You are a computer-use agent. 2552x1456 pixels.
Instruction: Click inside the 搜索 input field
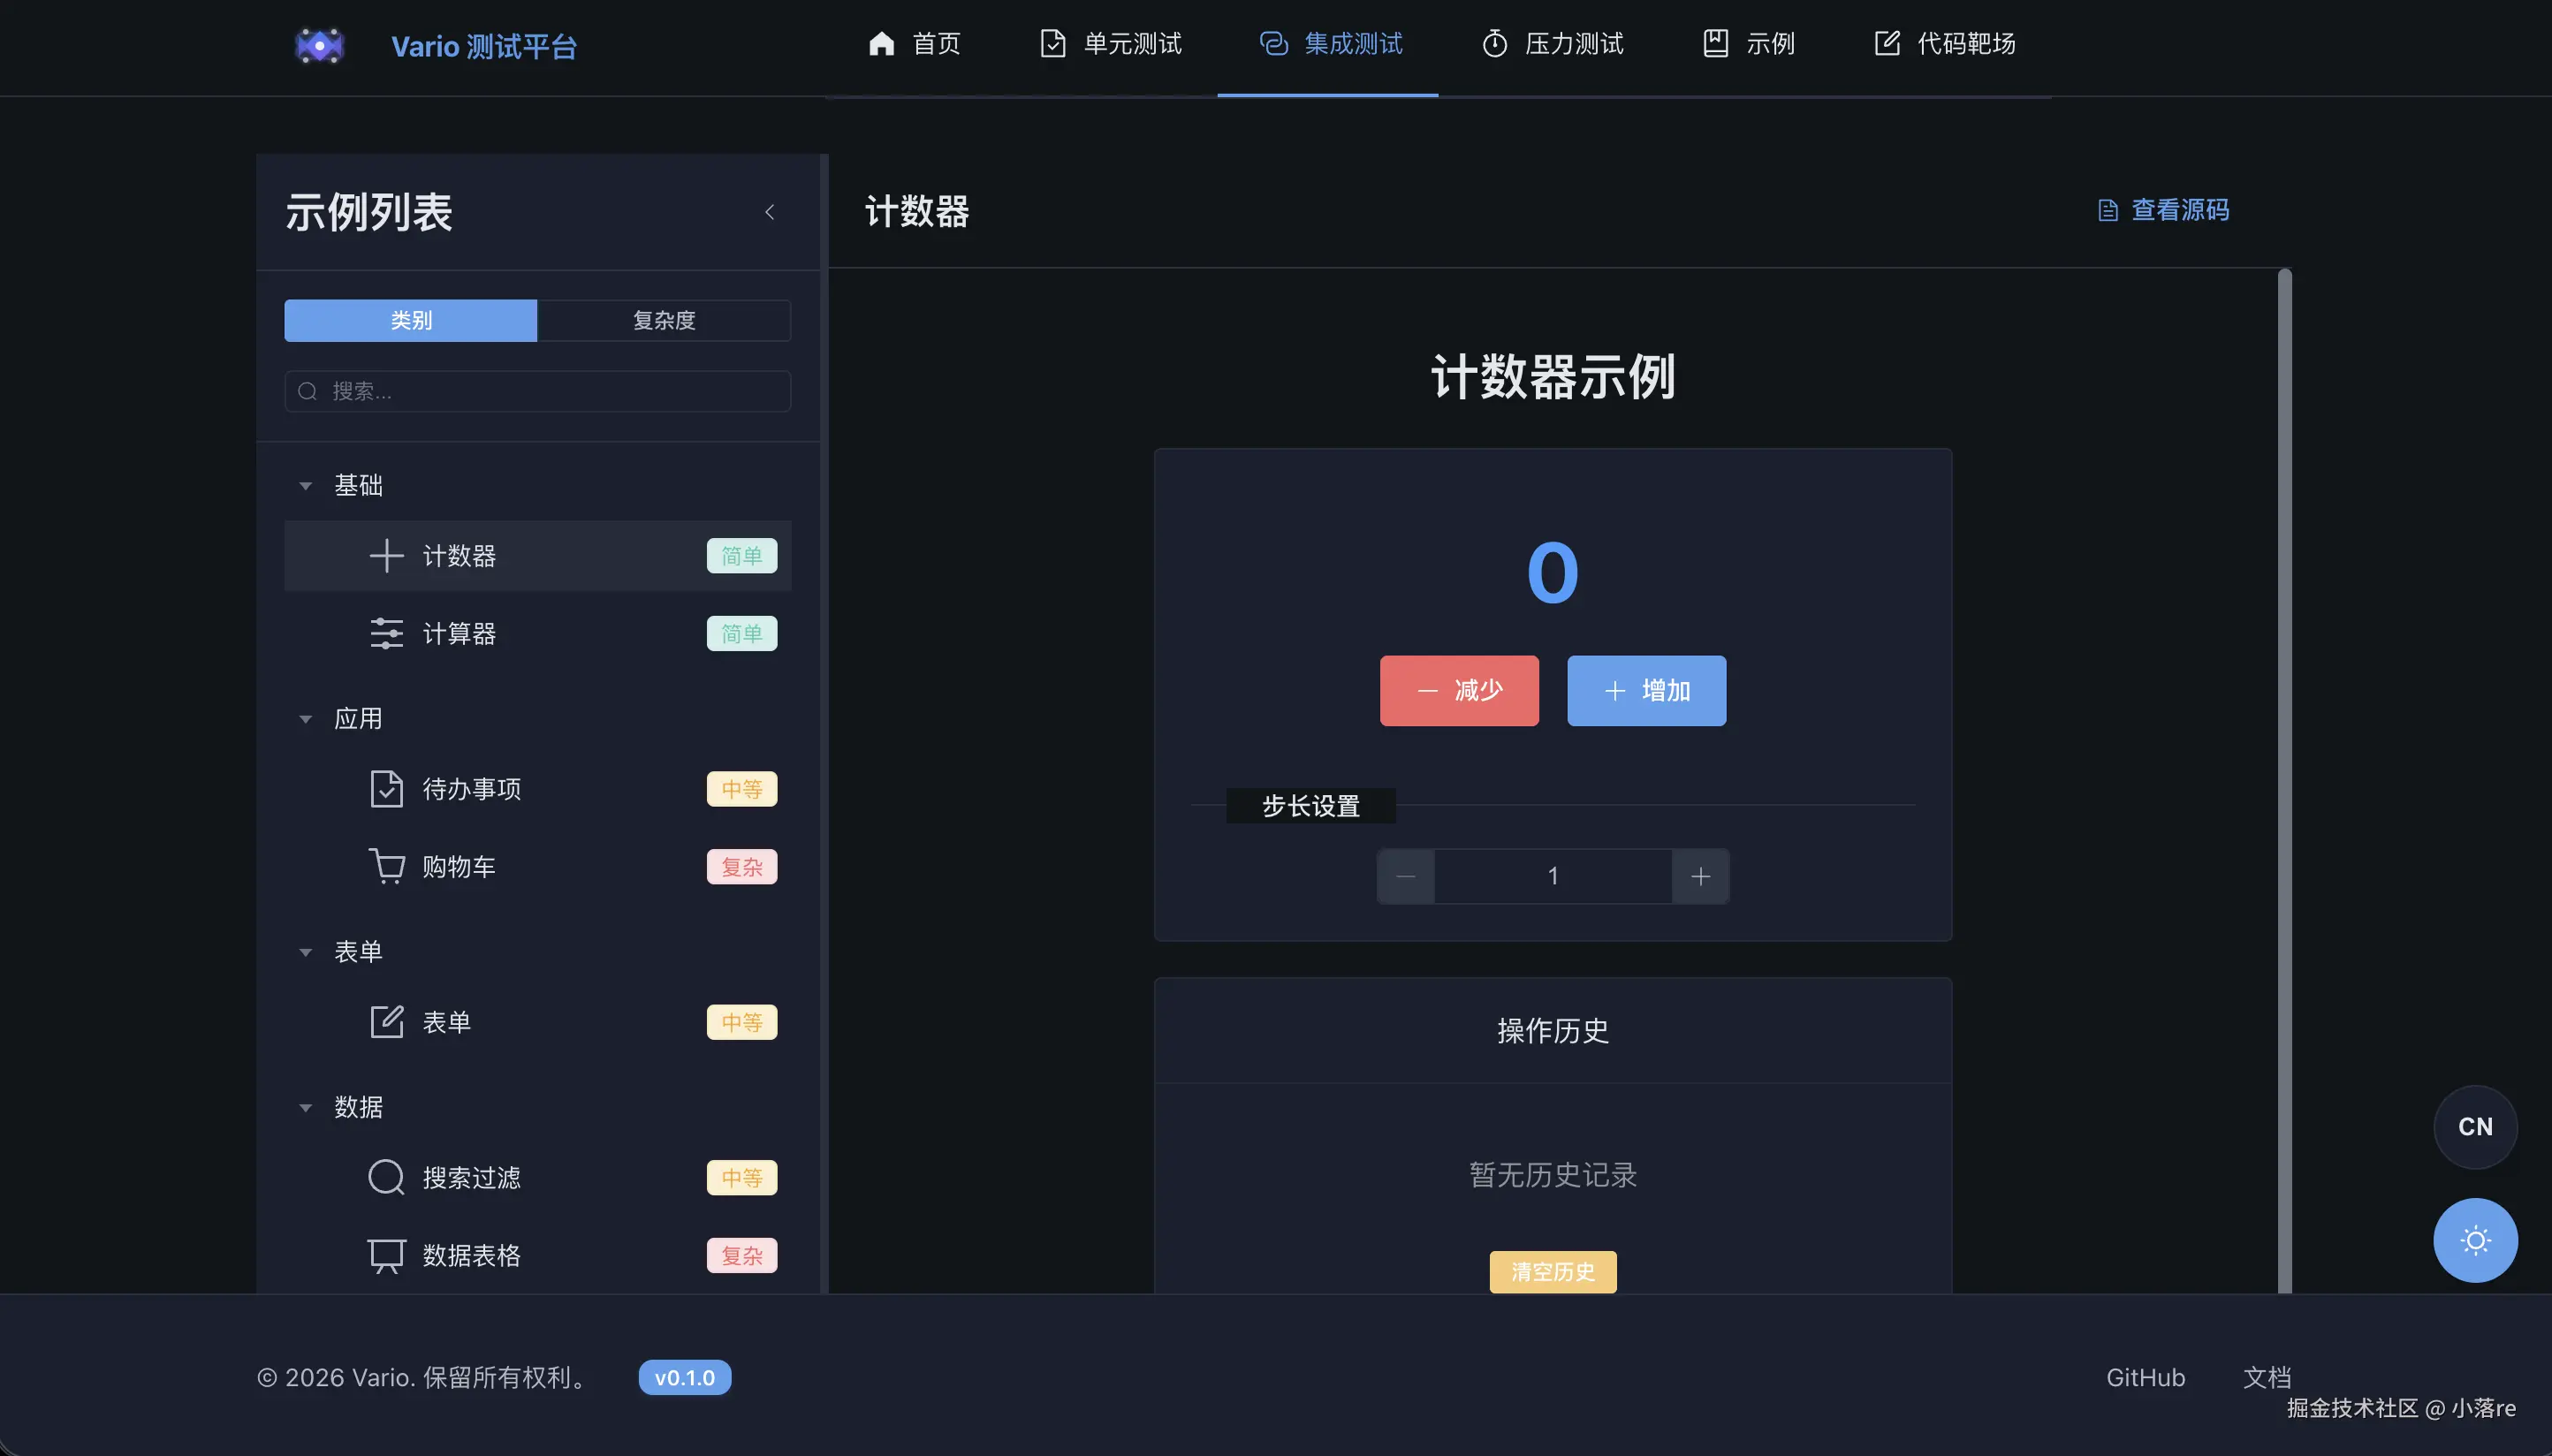pyautogui.click(x=537, y=391)
